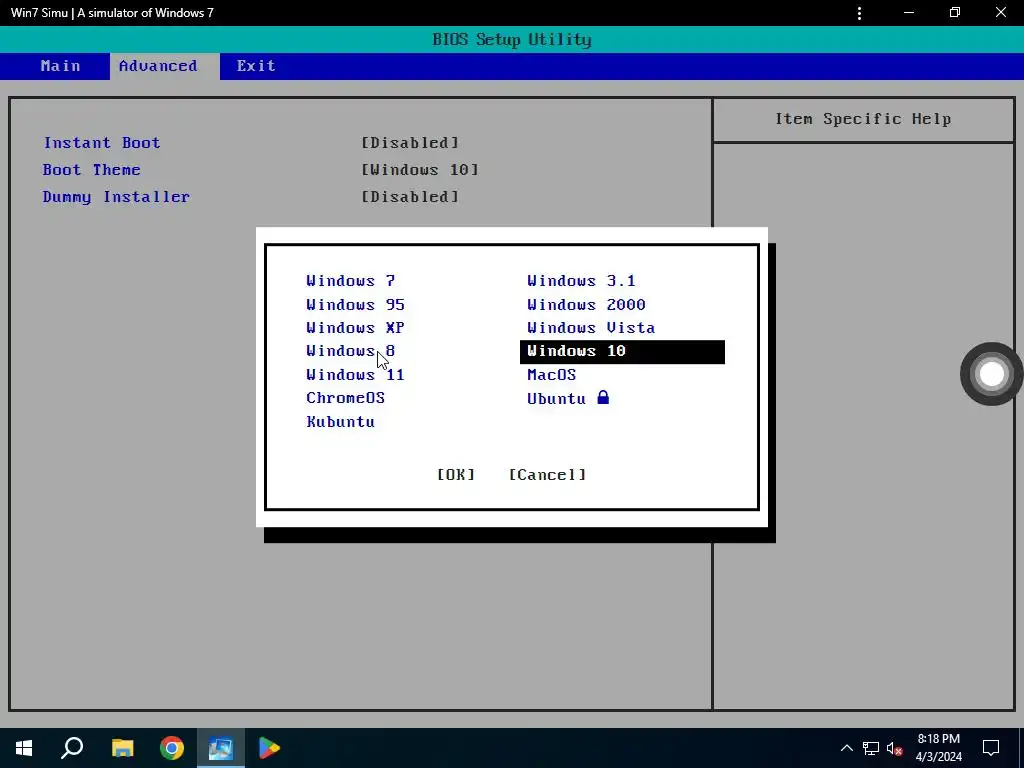Viewport: 1024px width, 768px height.
Task: Select Windows 2000 boot theme
Action: [586, 304]
